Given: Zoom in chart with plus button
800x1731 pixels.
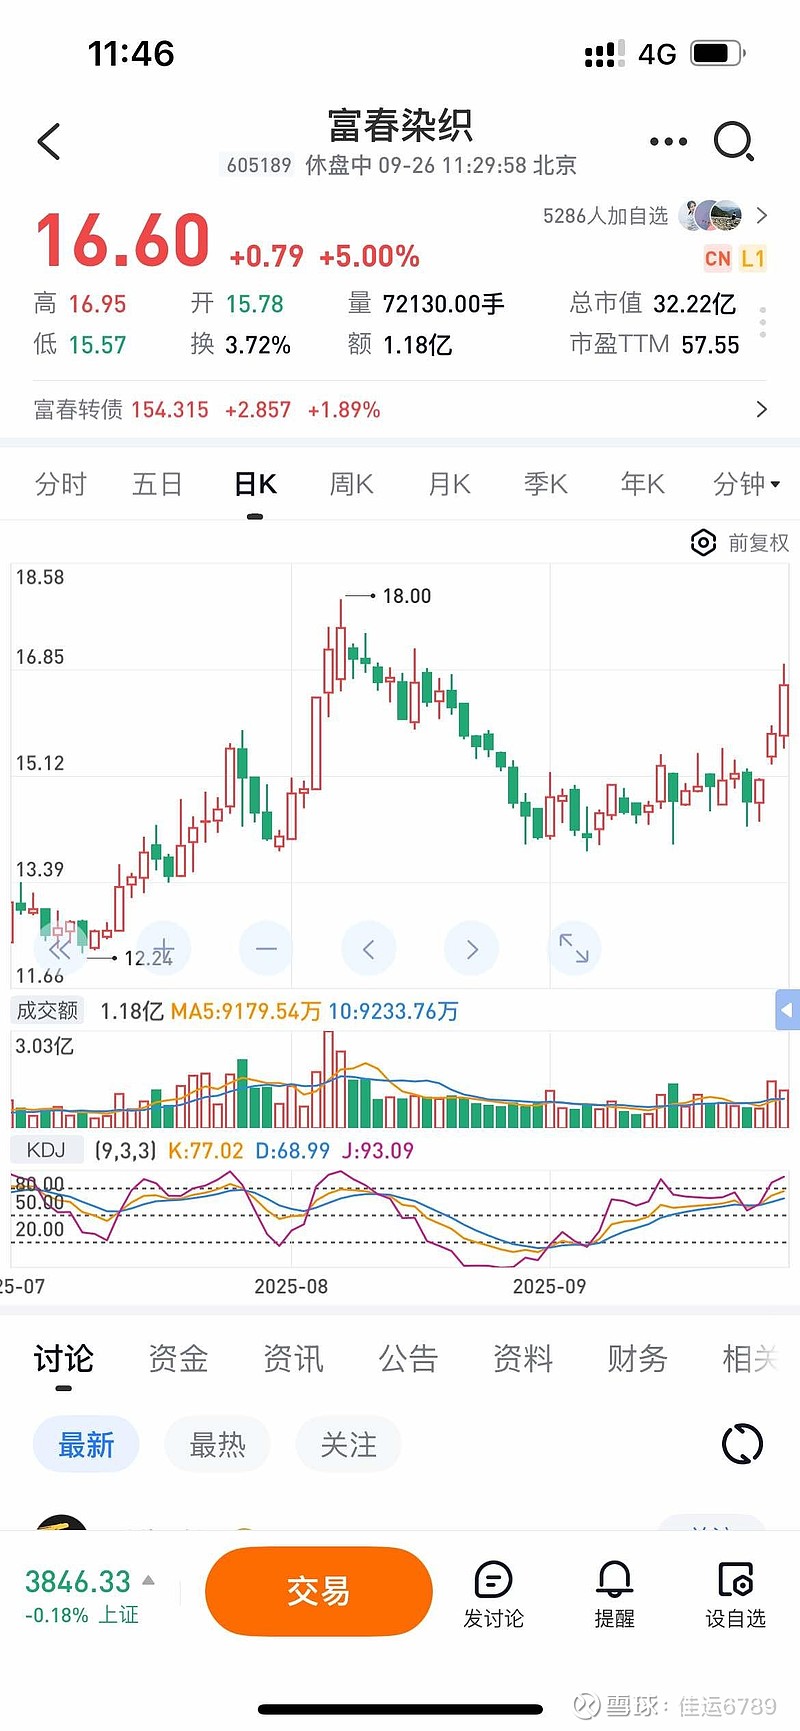Looking at the screenshot, I should [x=164, y=948].
